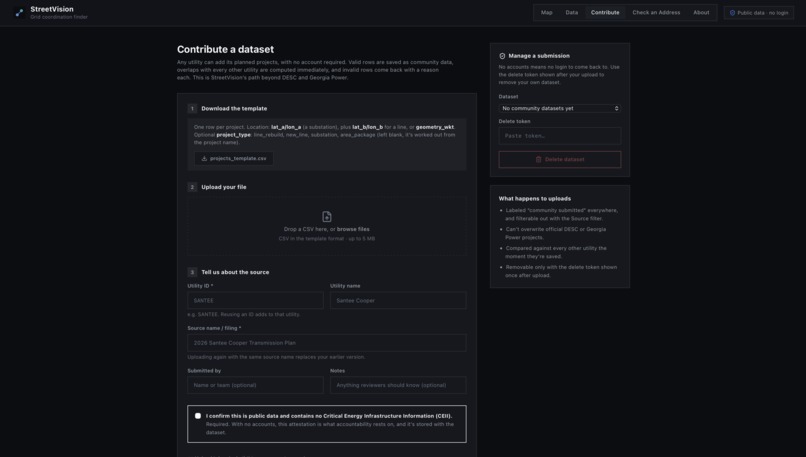Click the 'Download the template' step title
806x457 pixels.
234,108
